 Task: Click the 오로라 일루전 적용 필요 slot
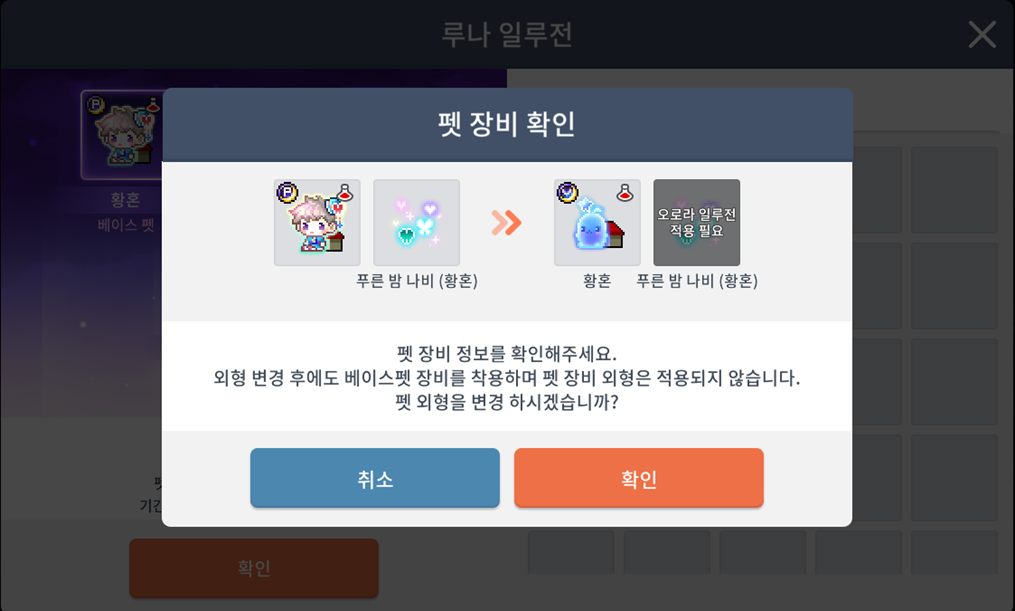click(x=697, y=223)
